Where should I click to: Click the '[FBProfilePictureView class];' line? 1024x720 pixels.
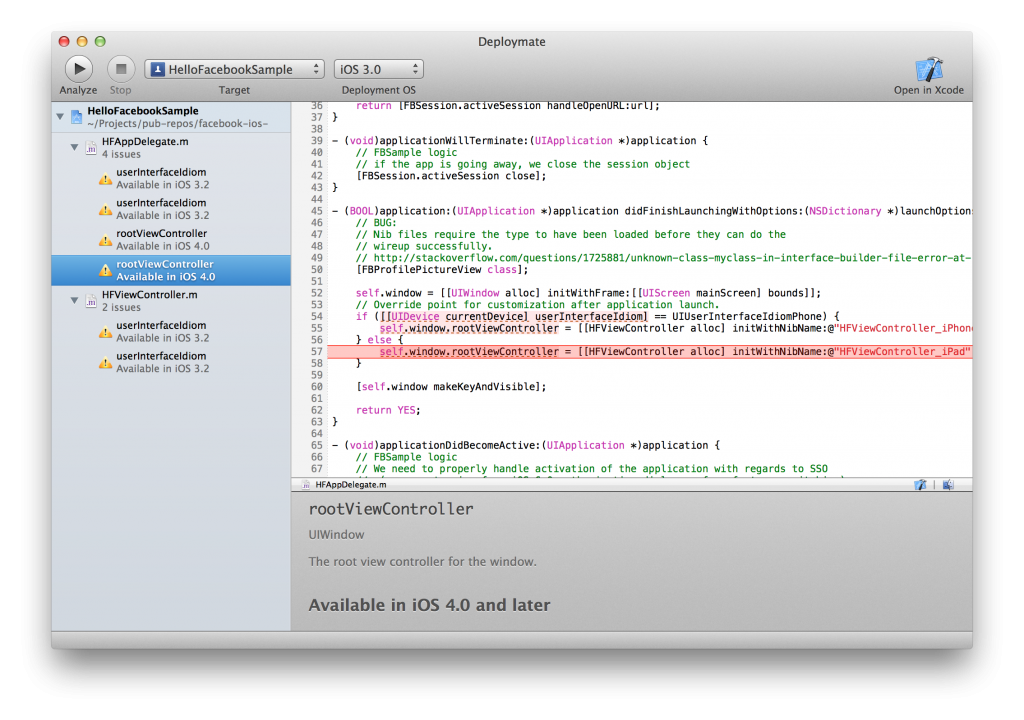(442, 270)
